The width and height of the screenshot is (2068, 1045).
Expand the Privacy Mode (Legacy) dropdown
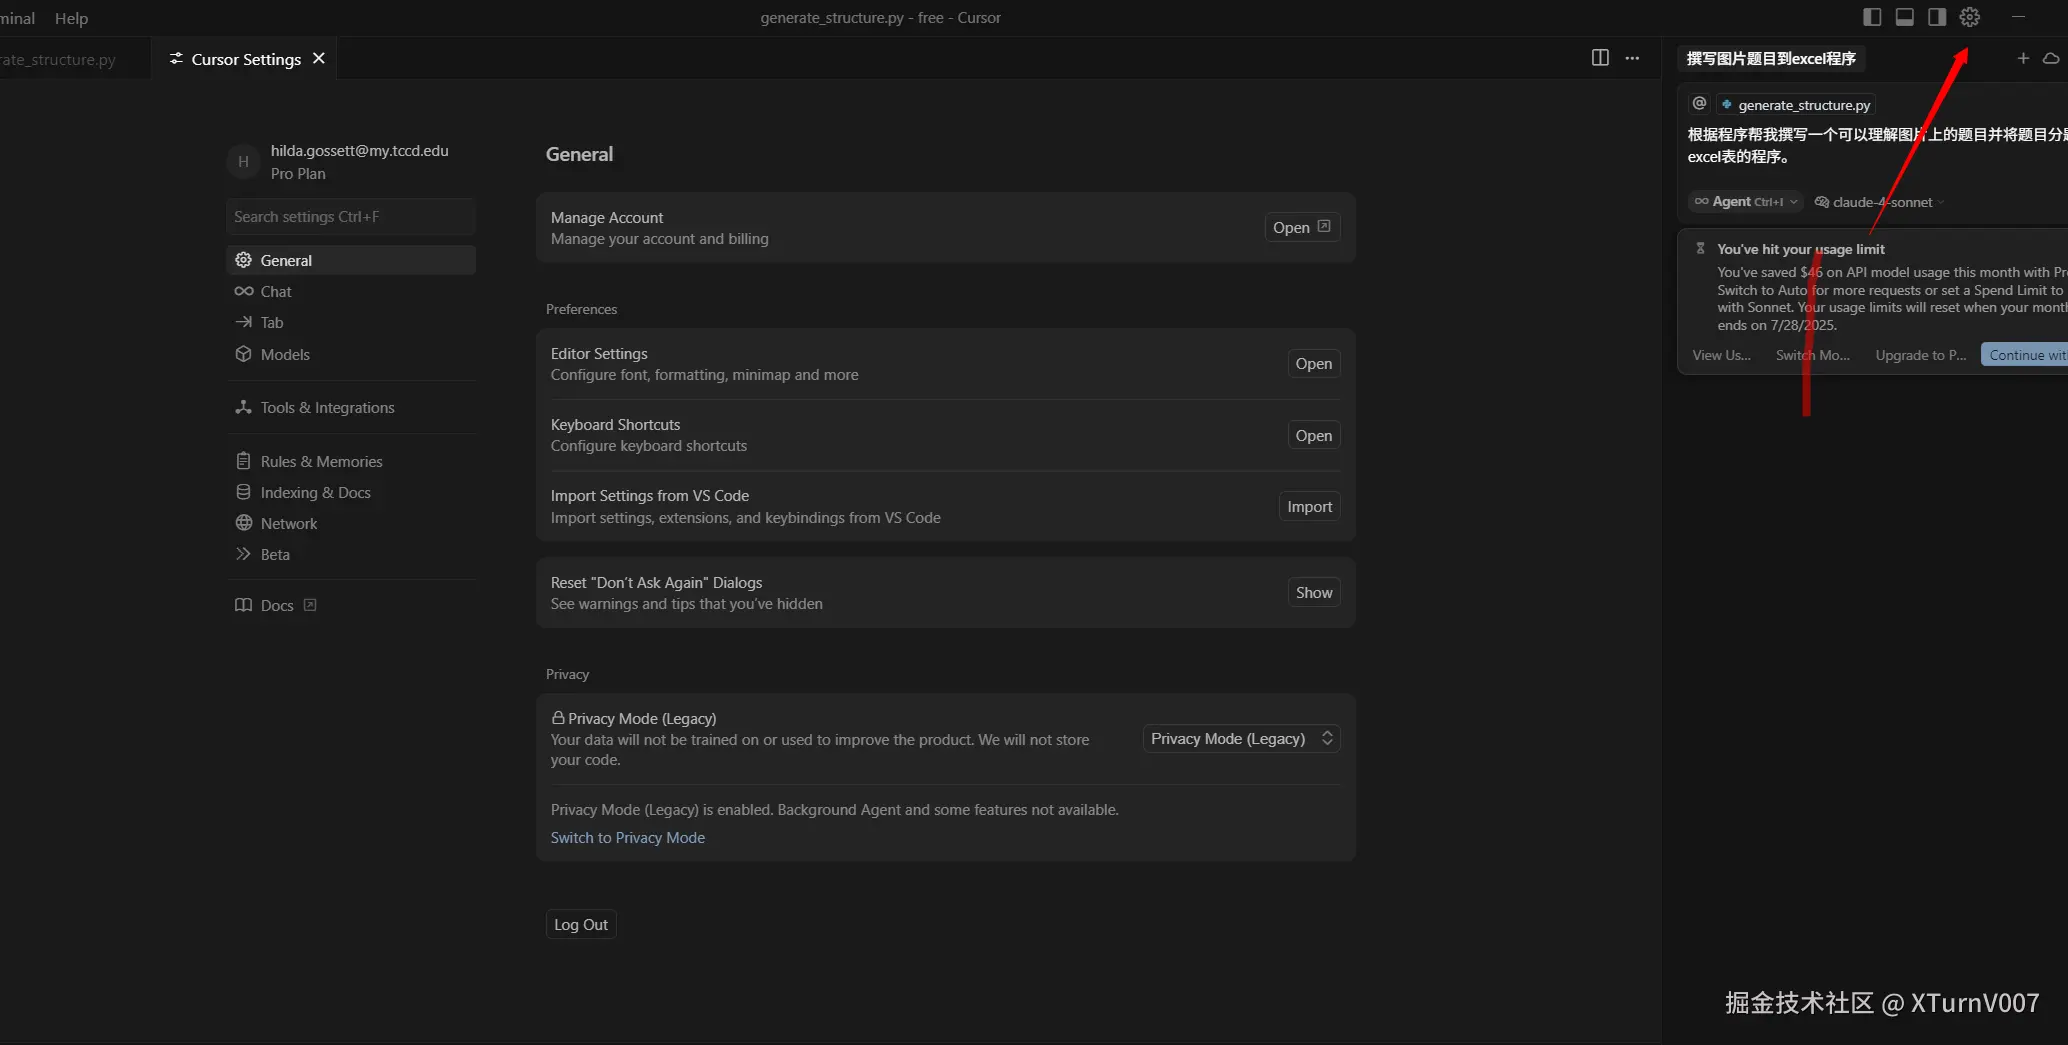coord(1241,738)
